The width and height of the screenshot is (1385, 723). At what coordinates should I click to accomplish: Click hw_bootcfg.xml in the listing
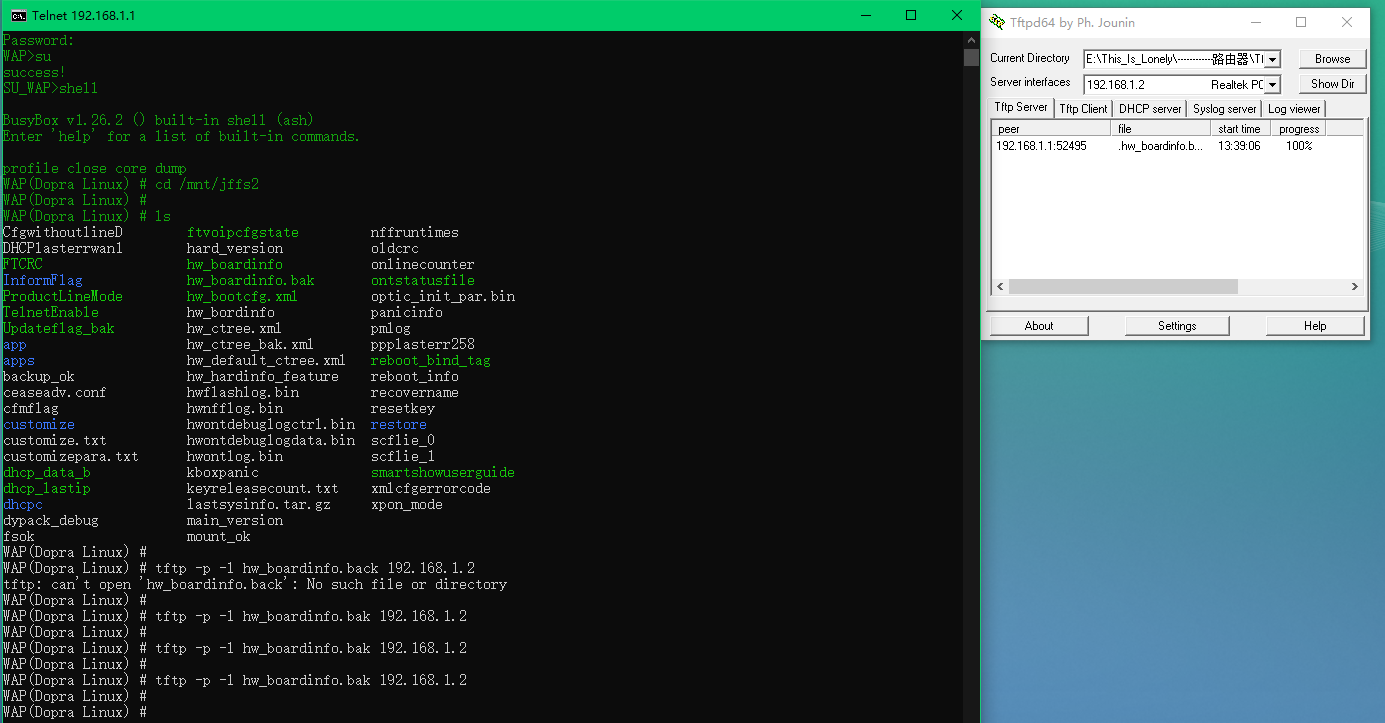(x=242, y=296)
